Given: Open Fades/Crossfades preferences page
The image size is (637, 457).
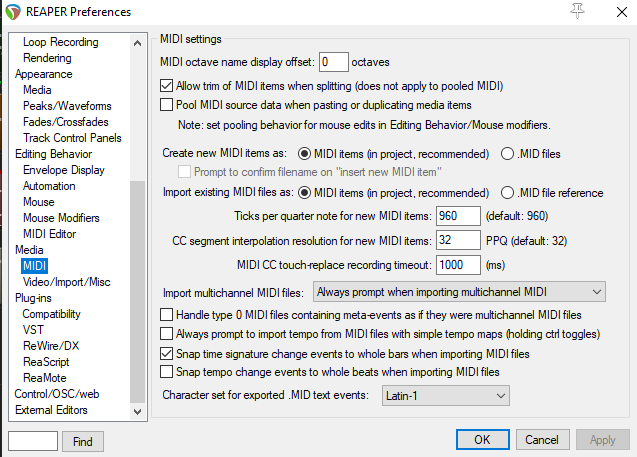Looking at the screenshot, I should coord(66,122).
